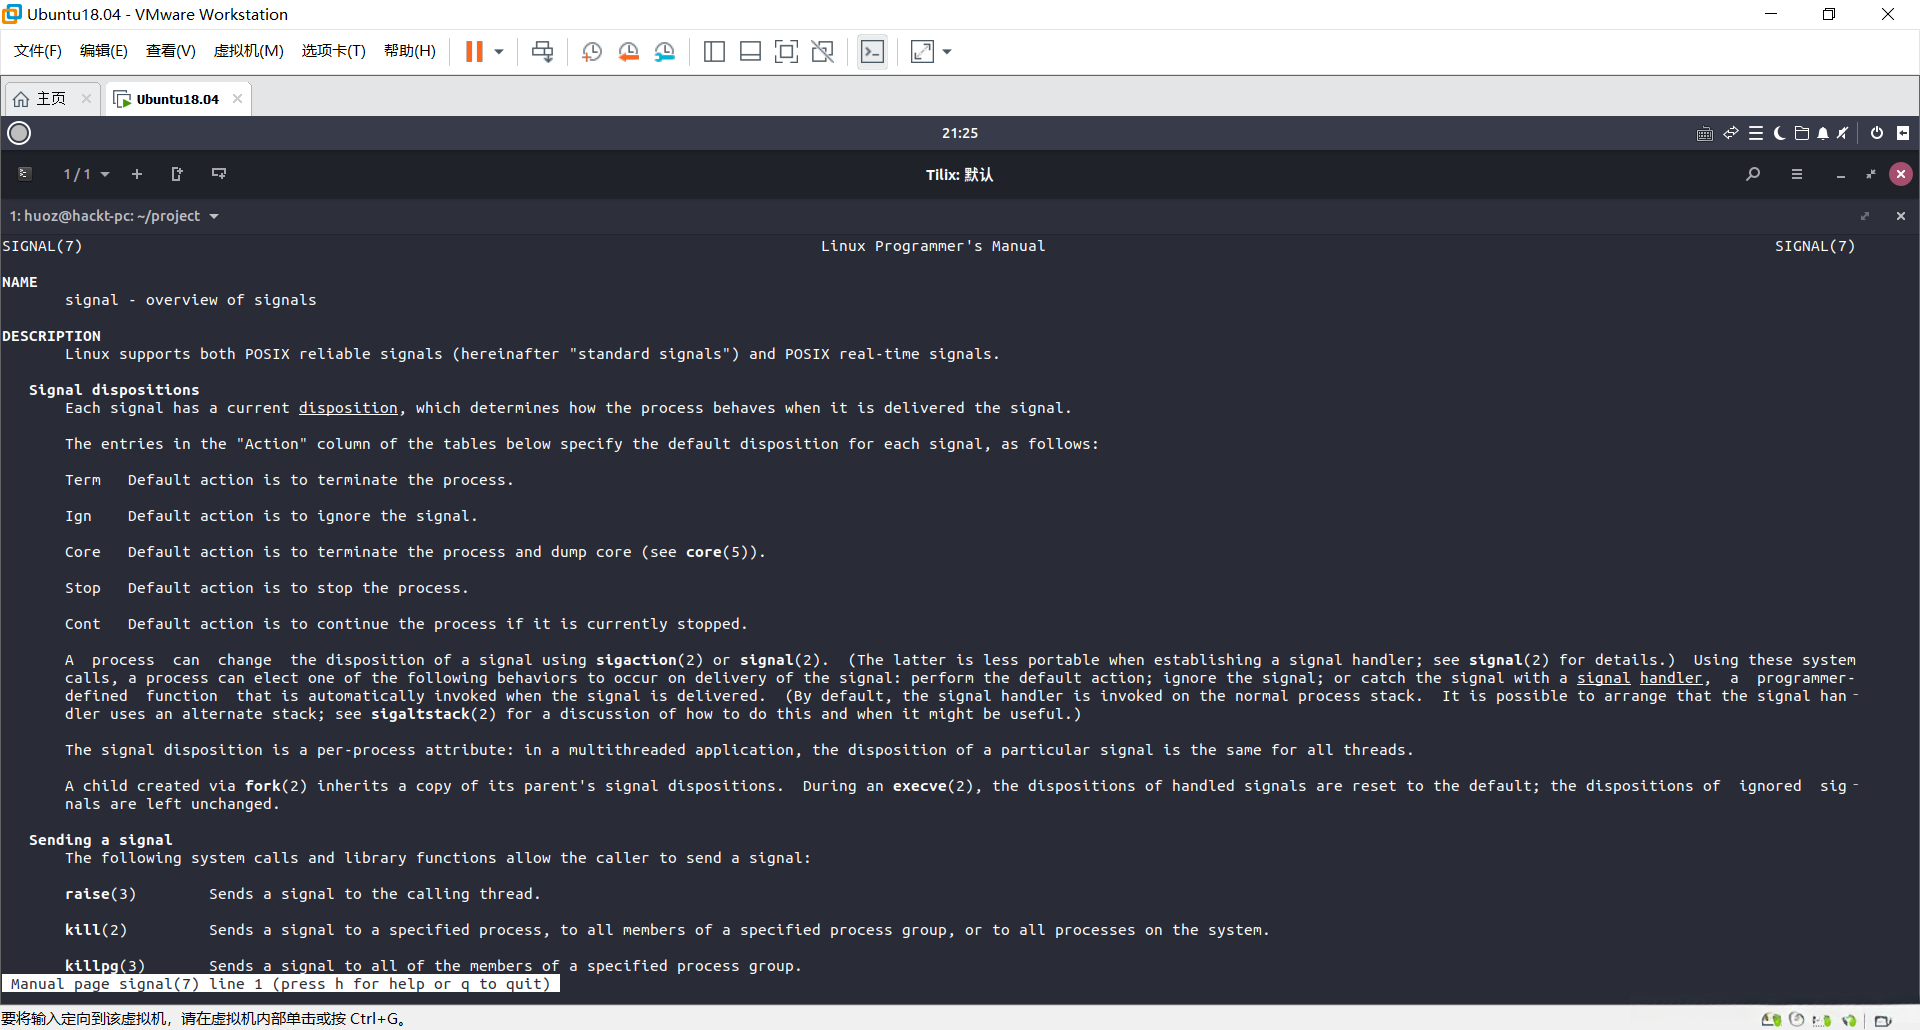Close the Tilix terminal pane
The height and width of the screenshot is (1030, 1920).
1901,216
